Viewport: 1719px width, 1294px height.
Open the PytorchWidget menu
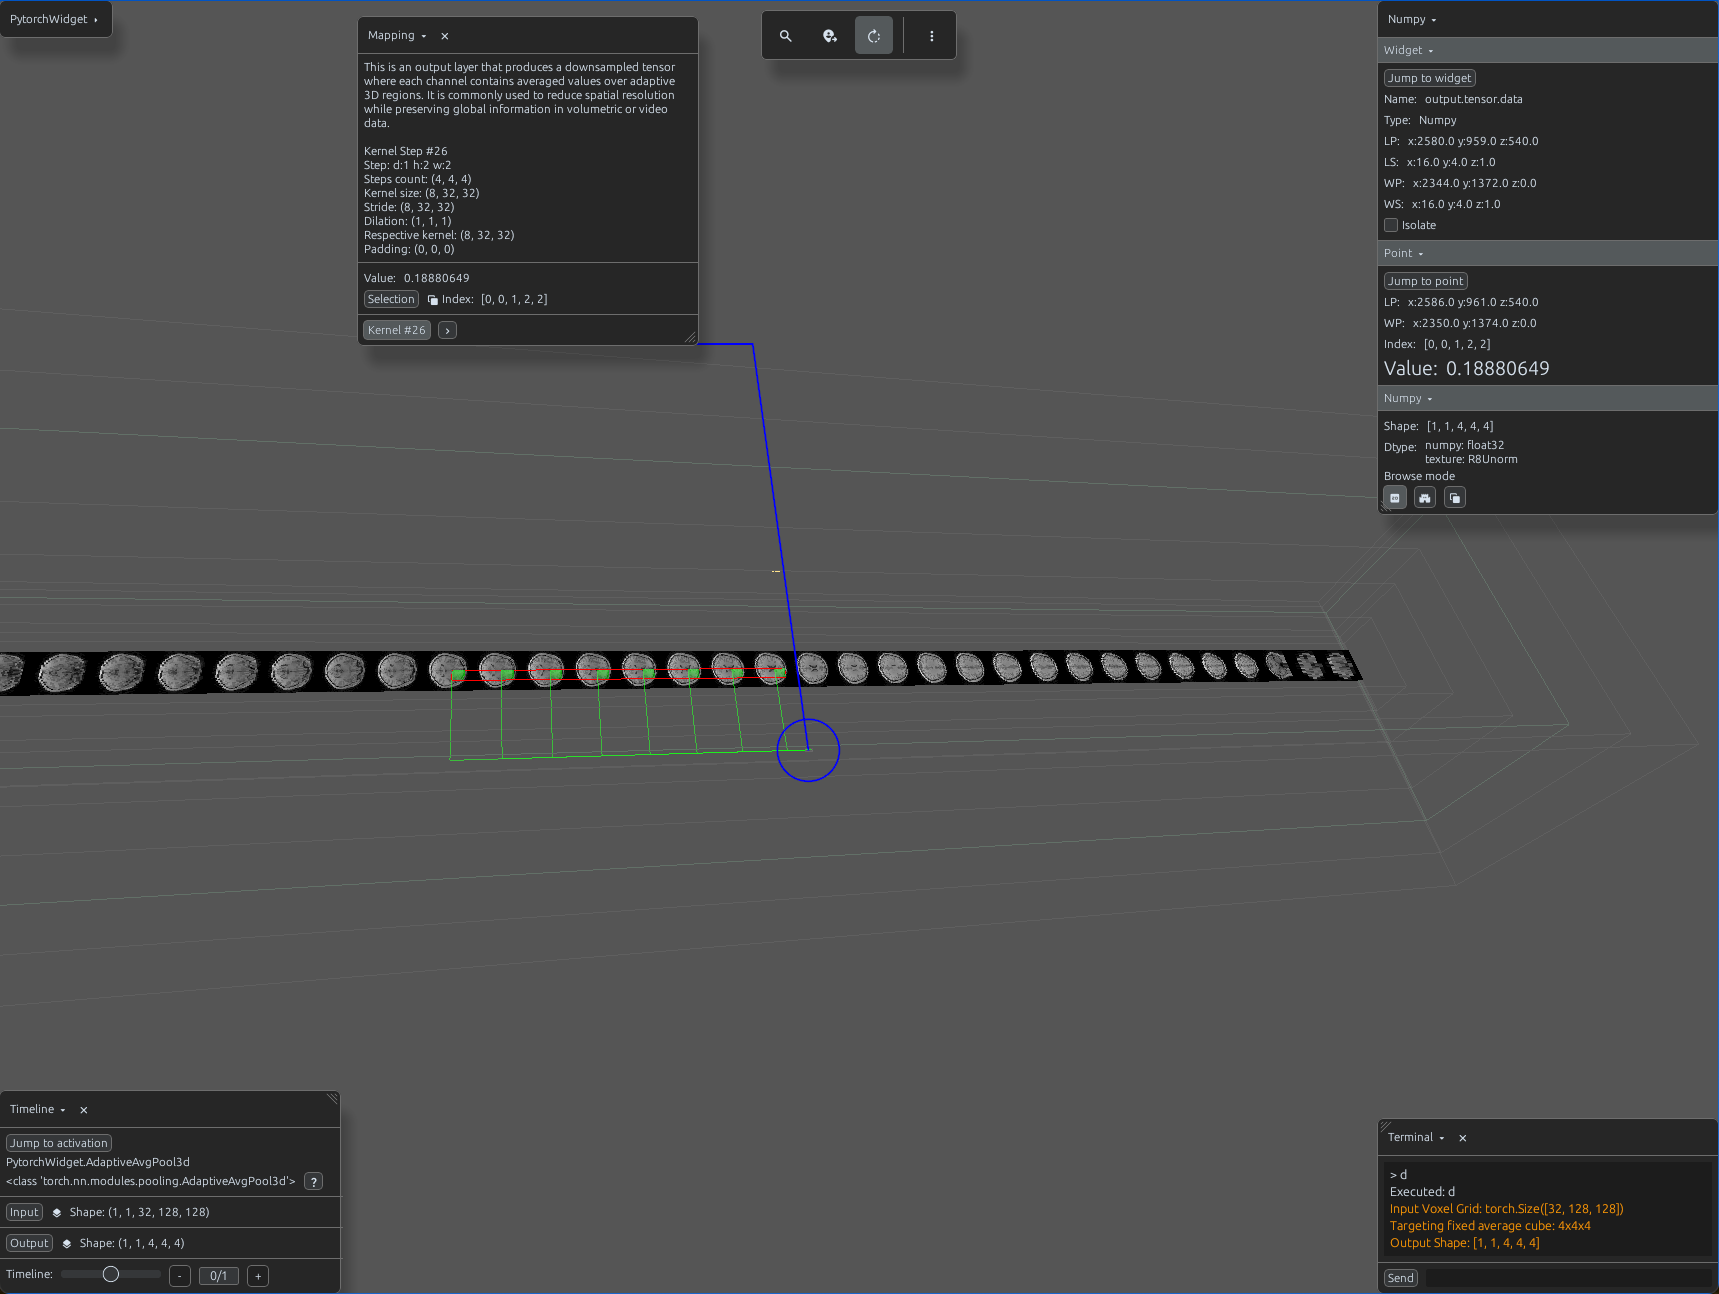(55, 19)
